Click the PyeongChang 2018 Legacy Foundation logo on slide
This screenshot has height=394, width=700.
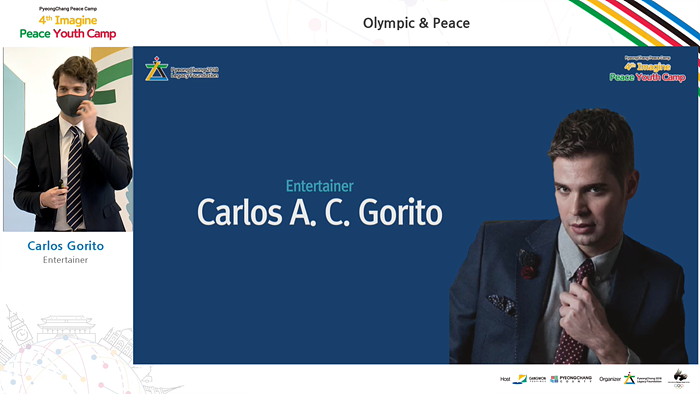pos(182,69)
